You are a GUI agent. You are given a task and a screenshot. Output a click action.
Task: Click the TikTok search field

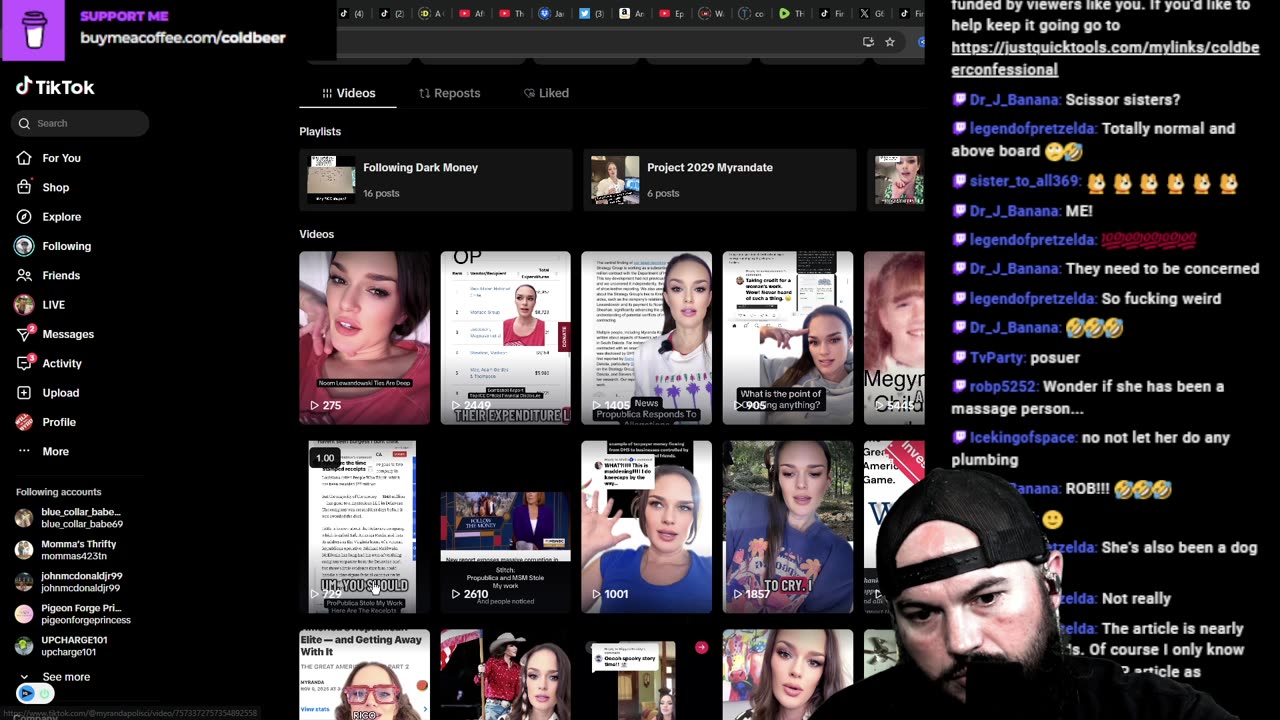pos(81,123)
